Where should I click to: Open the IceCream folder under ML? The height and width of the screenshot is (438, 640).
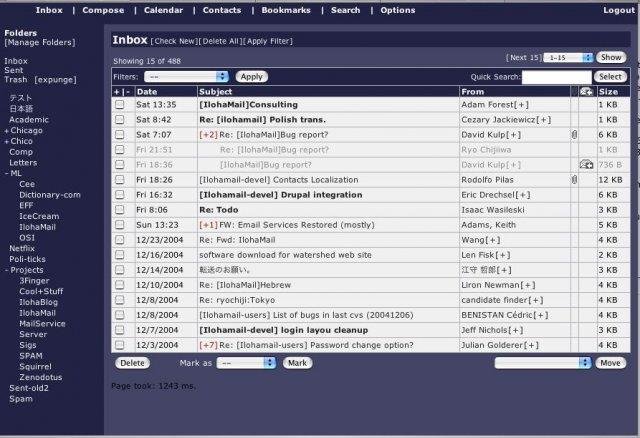click(39, 216)
